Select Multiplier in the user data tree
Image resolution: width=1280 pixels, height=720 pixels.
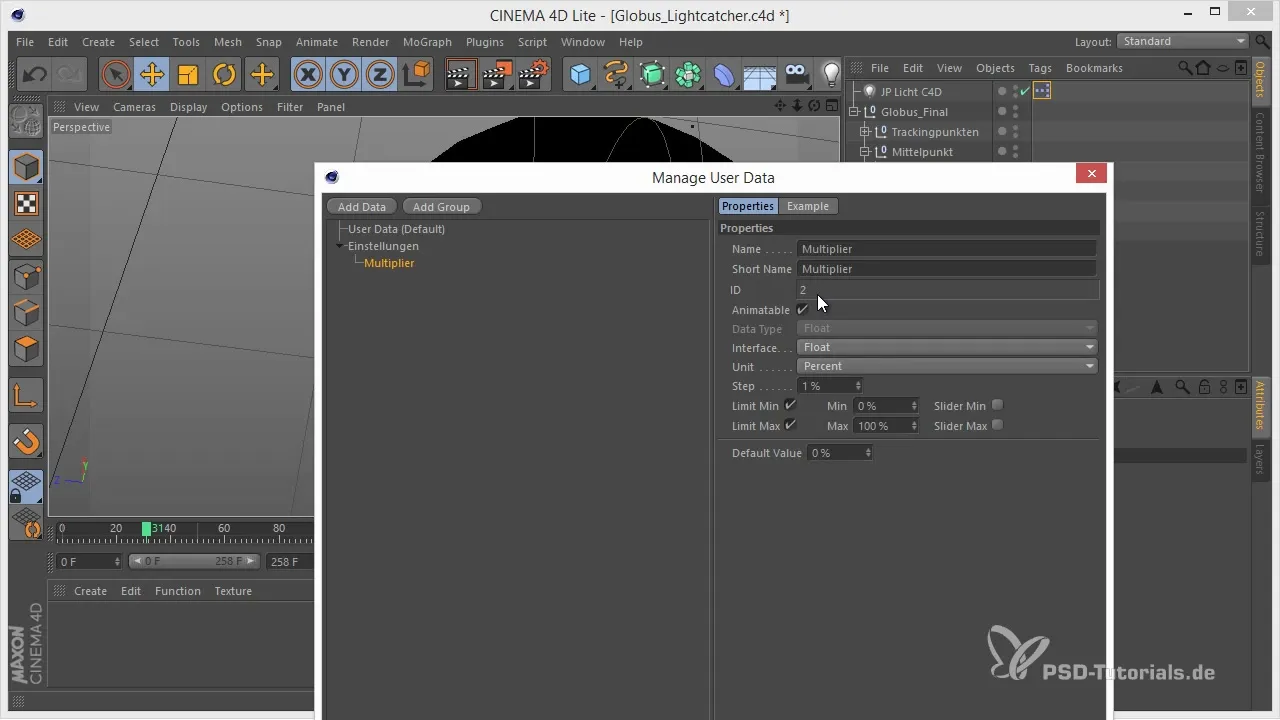(x=389, y=263)
